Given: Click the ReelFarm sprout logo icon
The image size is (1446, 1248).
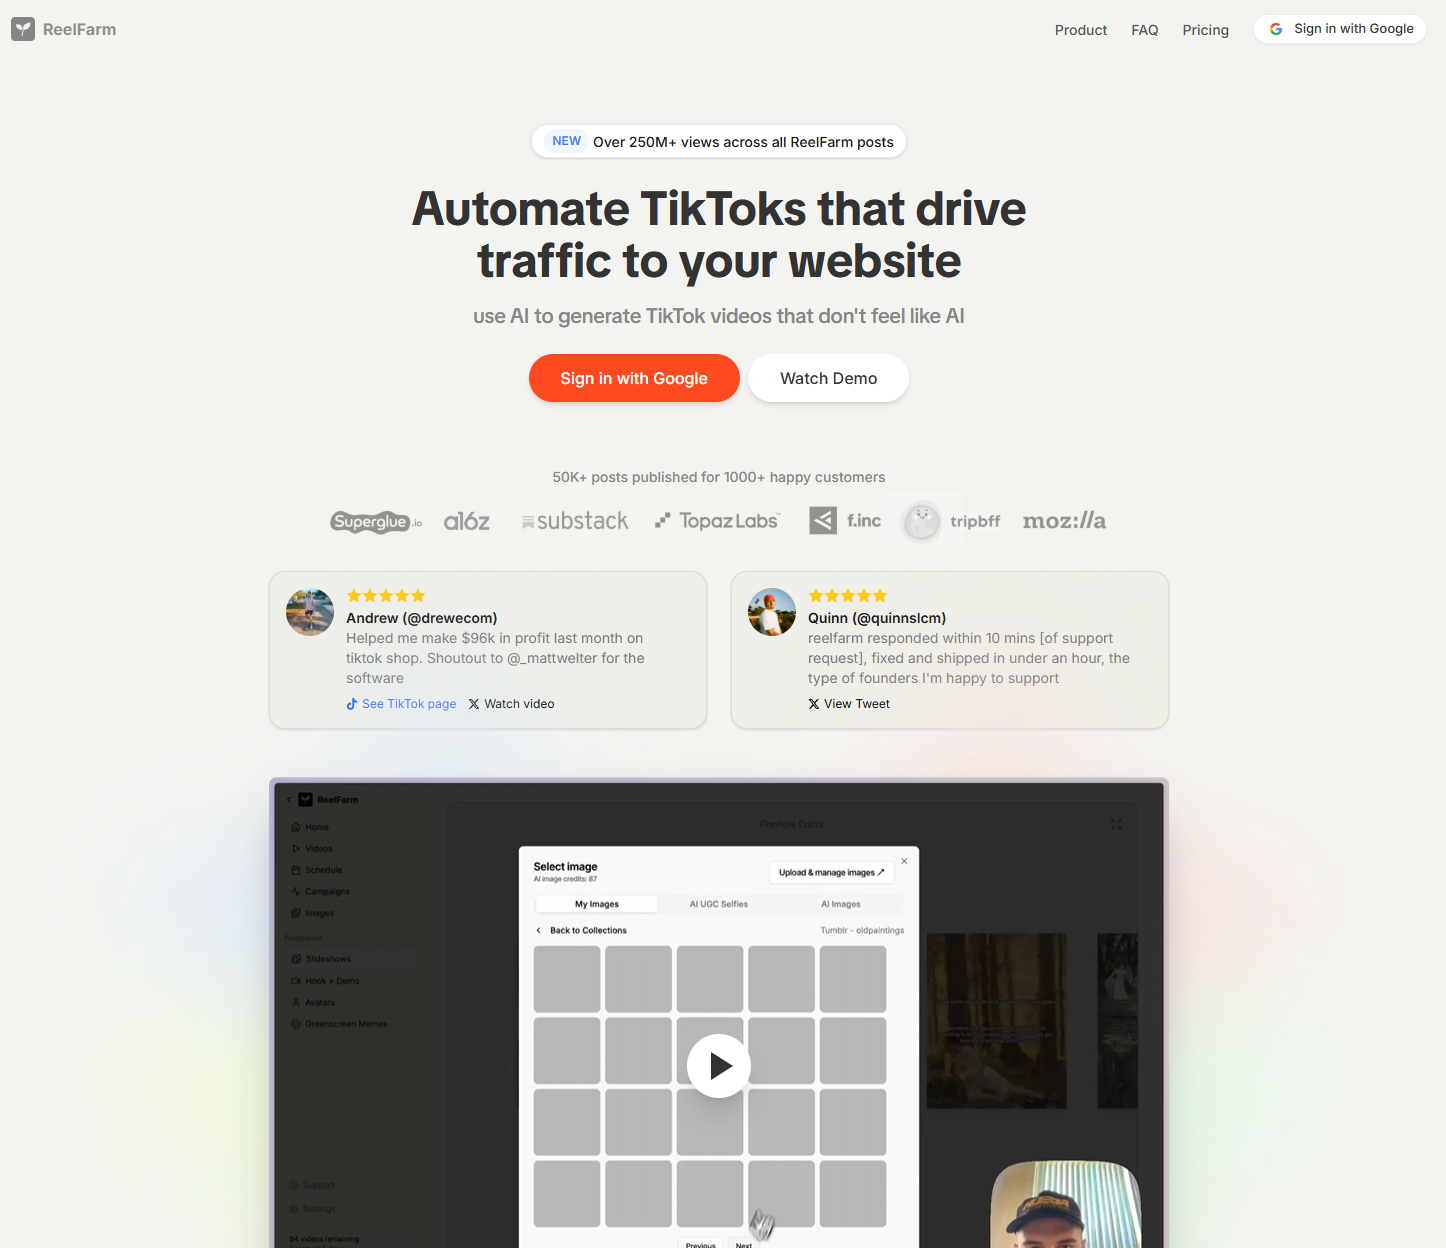Looking at the screenshot, I should coord(23,29).
